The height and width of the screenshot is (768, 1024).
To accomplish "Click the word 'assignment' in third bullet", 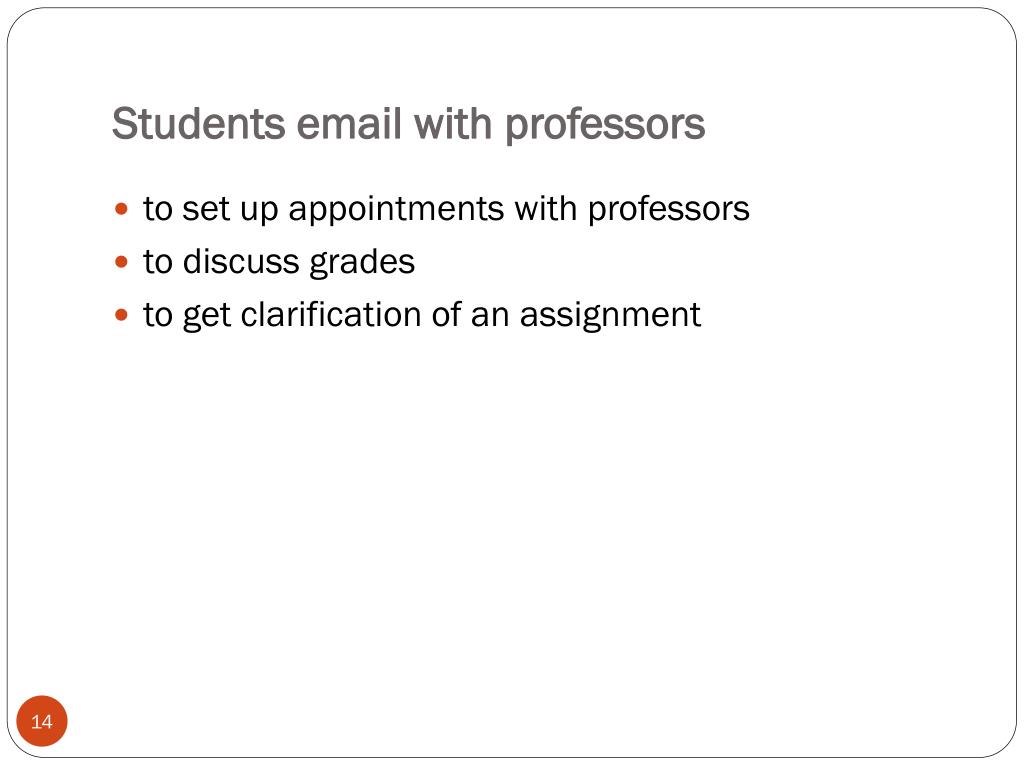I will [610, 316].
